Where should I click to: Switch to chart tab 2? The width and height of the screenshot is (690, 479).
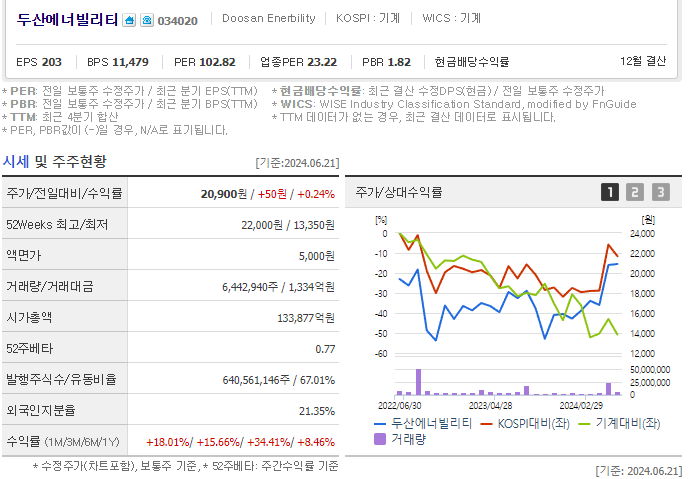coord(635,192)
